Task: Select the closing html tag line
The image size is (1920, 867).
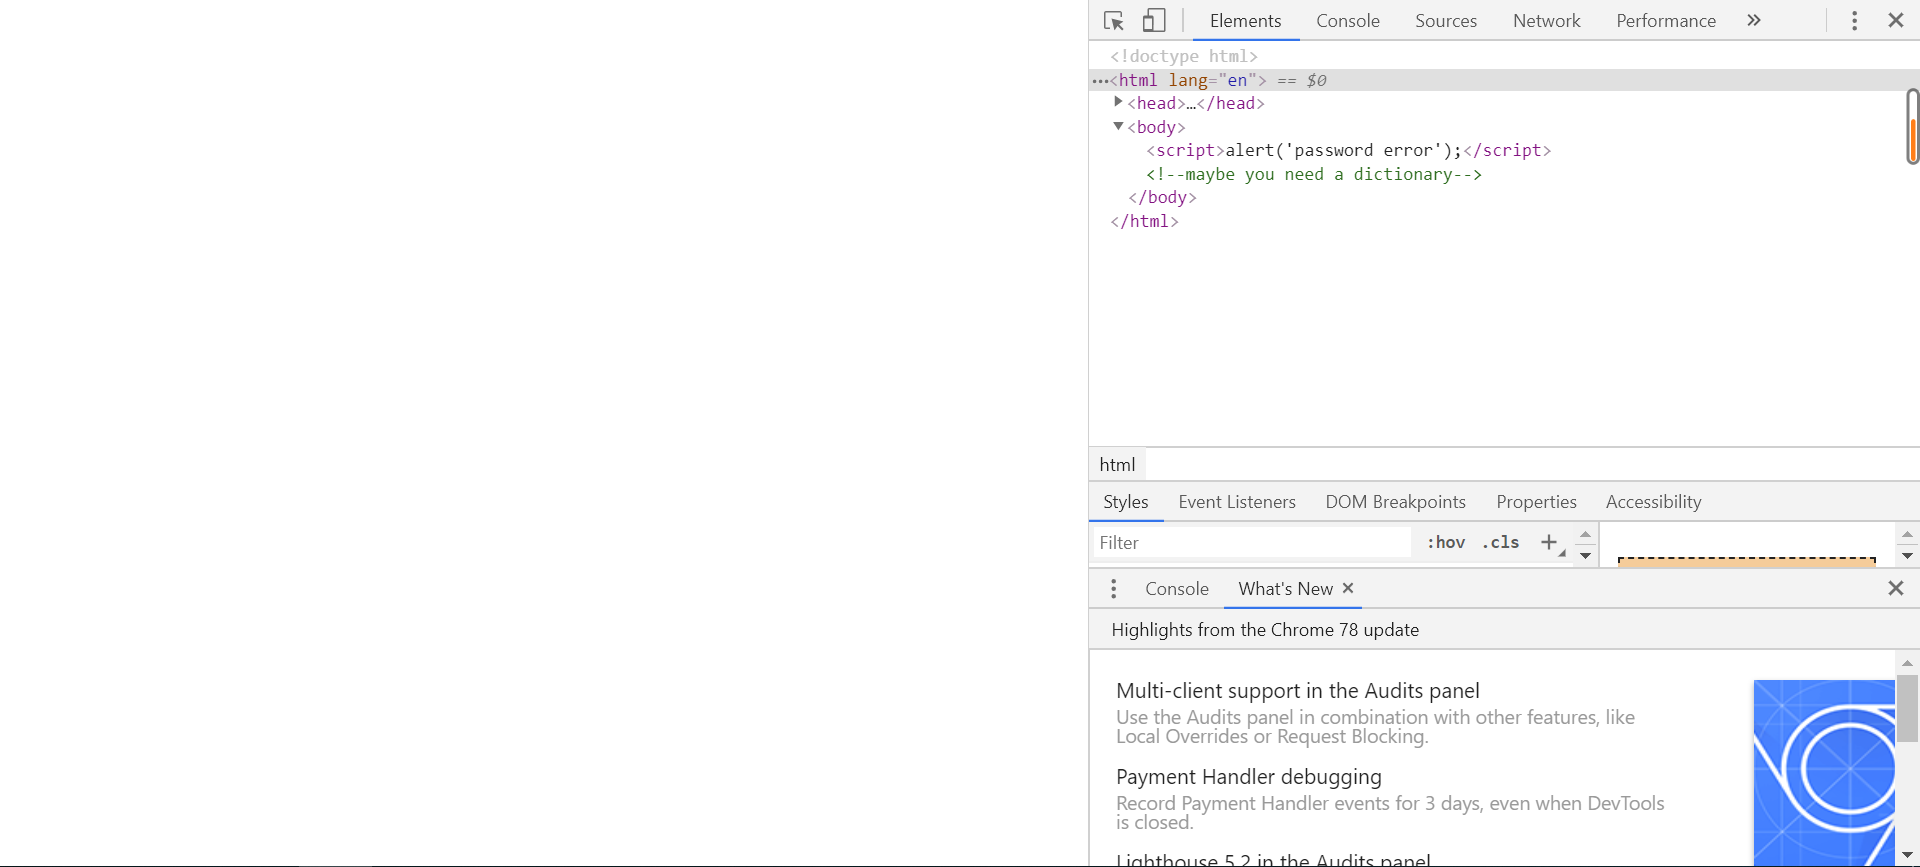Action: point(1144,221)
